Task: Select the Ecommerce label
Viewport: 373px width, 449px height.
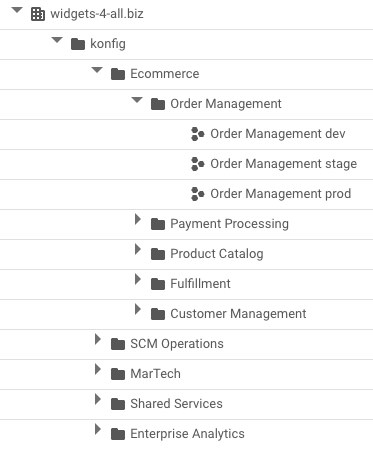Action: [165, 74]
